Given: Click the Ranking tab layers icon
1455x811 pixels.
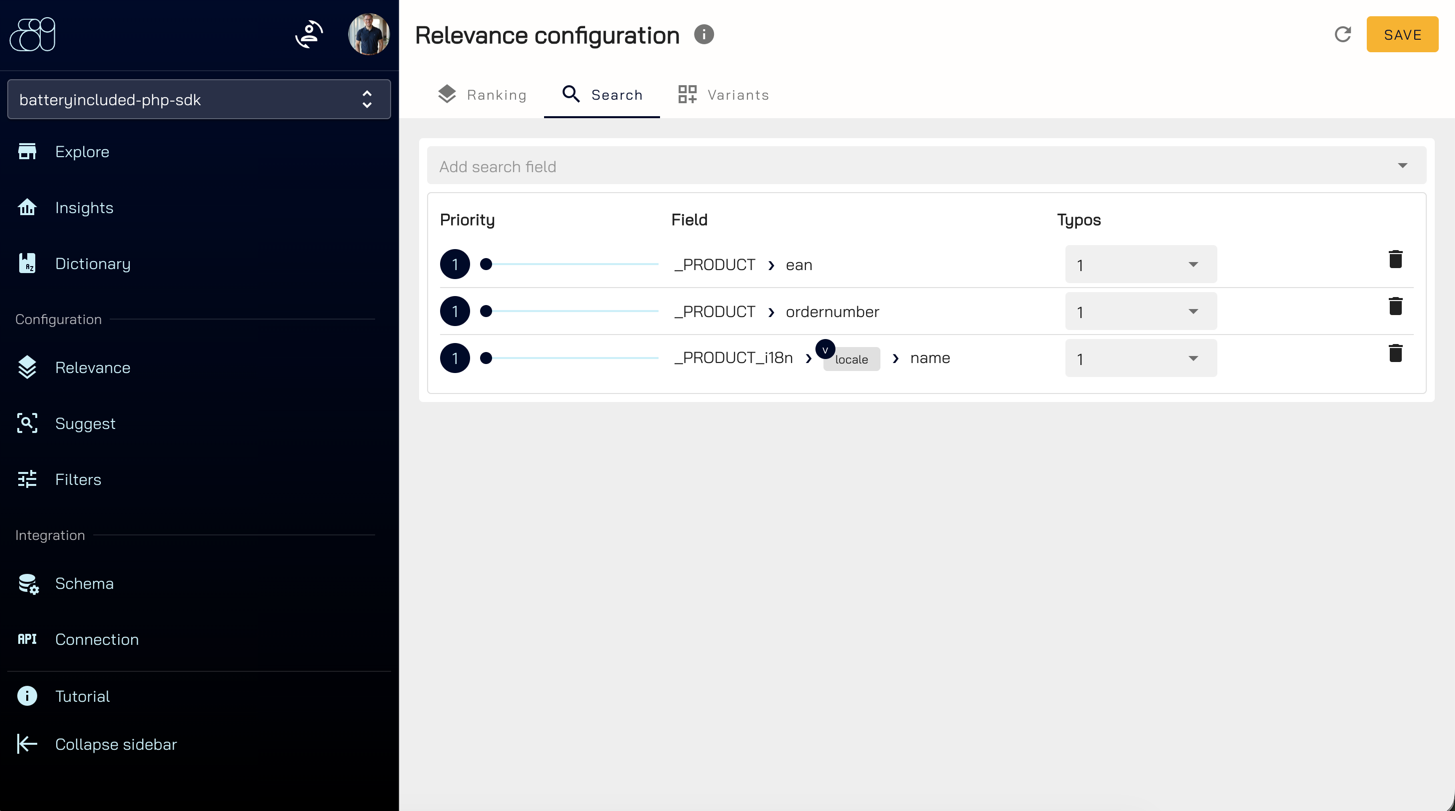Looking at the screenshot, I should click(447, 94).
